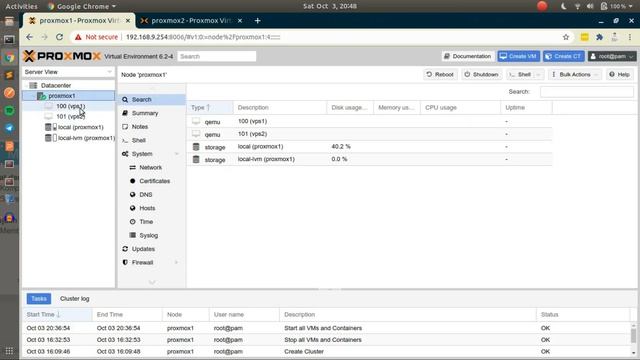The image size is (640, 360).
Task: Click the Datacenter server icon in the tree
Action: (x=33, y=85)
